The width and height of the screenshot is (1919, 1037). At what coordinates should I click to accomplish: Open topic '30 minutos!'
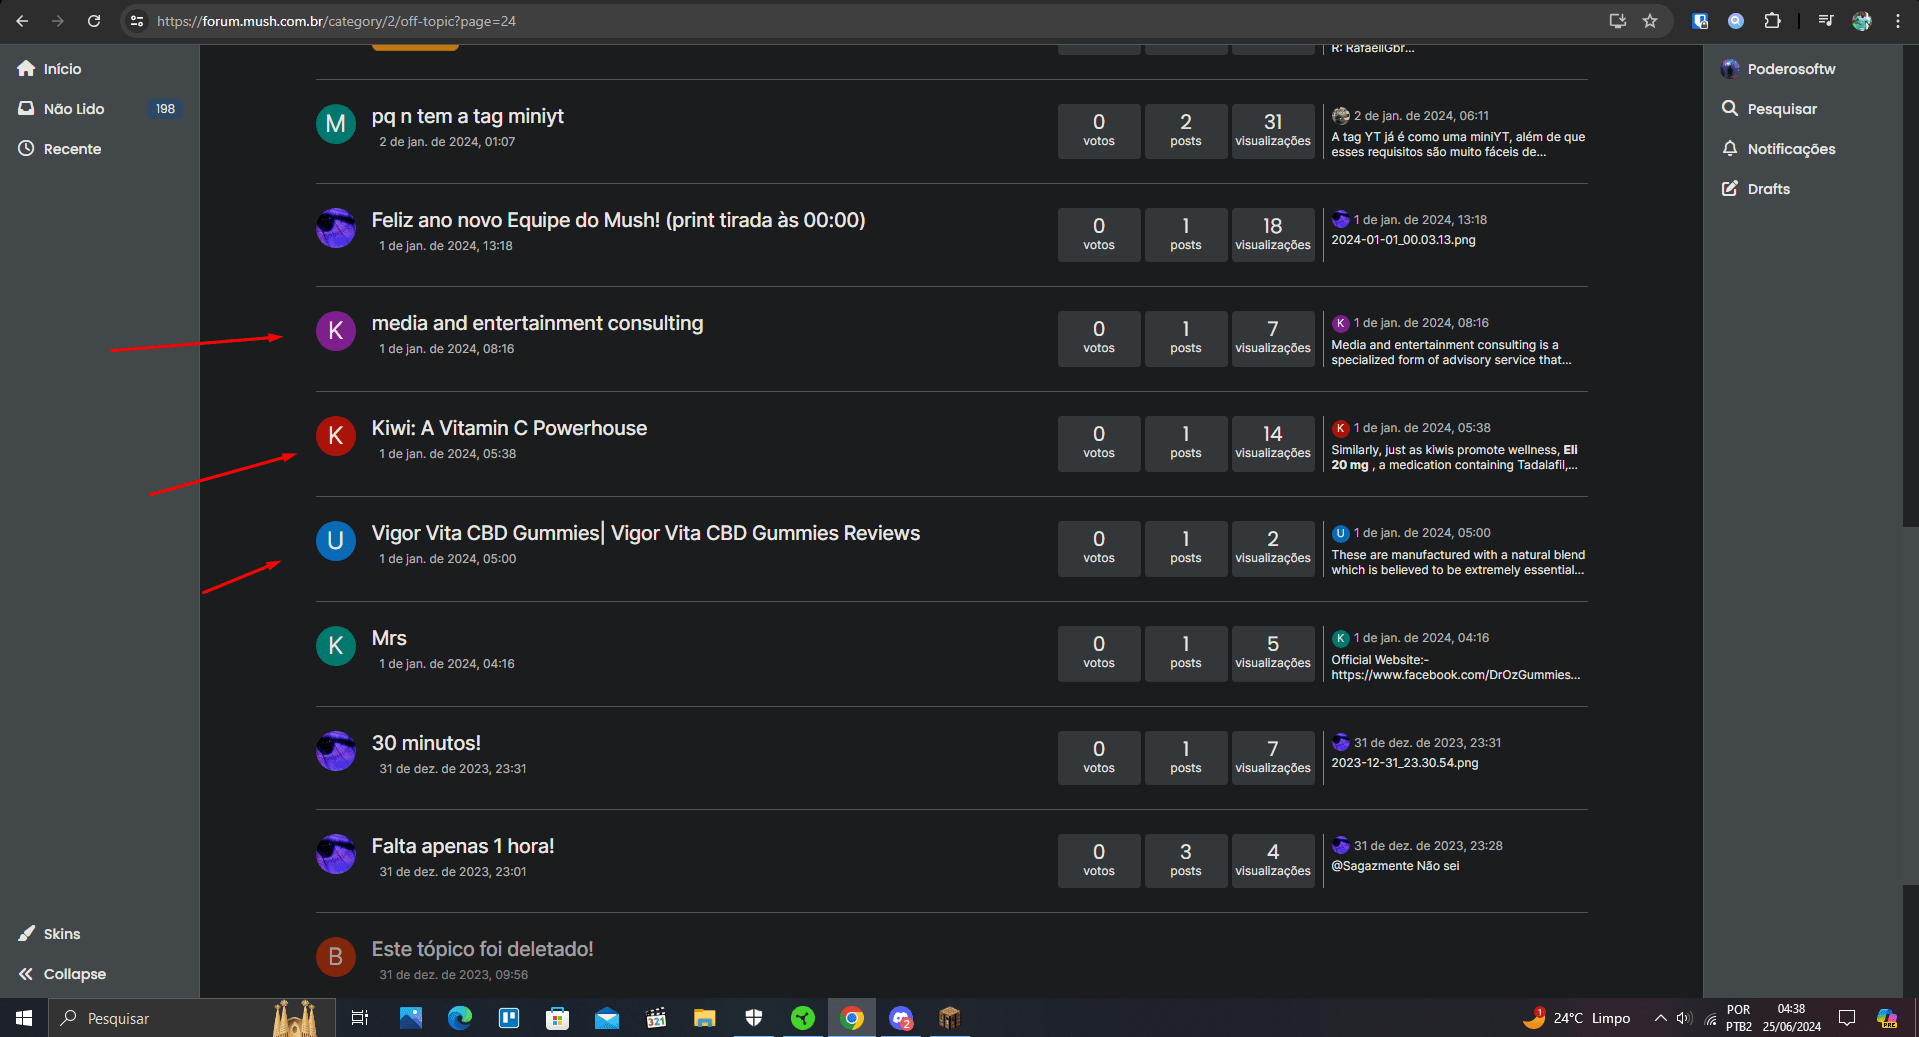click(x=426, y=743)
